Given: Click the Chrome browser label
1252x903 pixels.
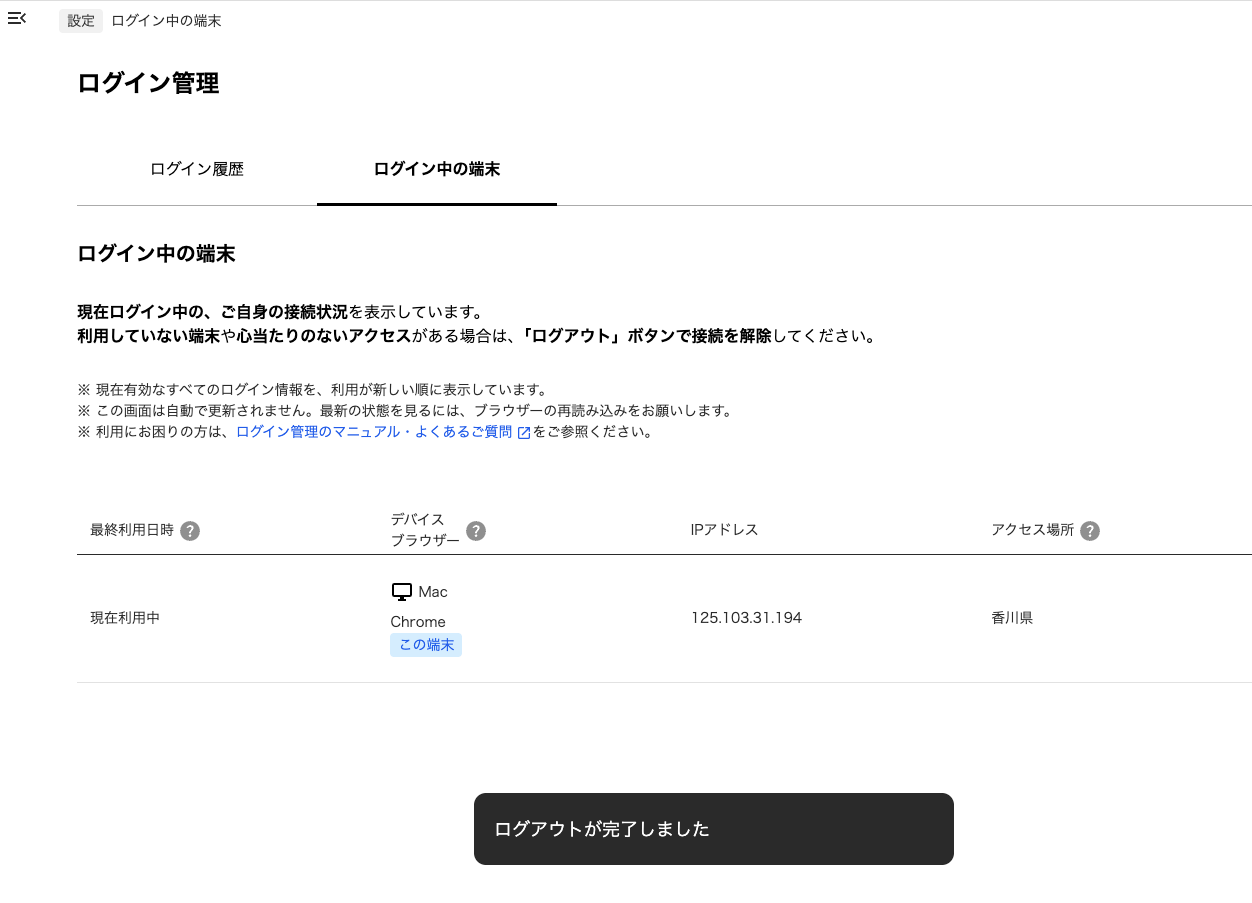Looking at the screenshot, I should pos(417,621).
